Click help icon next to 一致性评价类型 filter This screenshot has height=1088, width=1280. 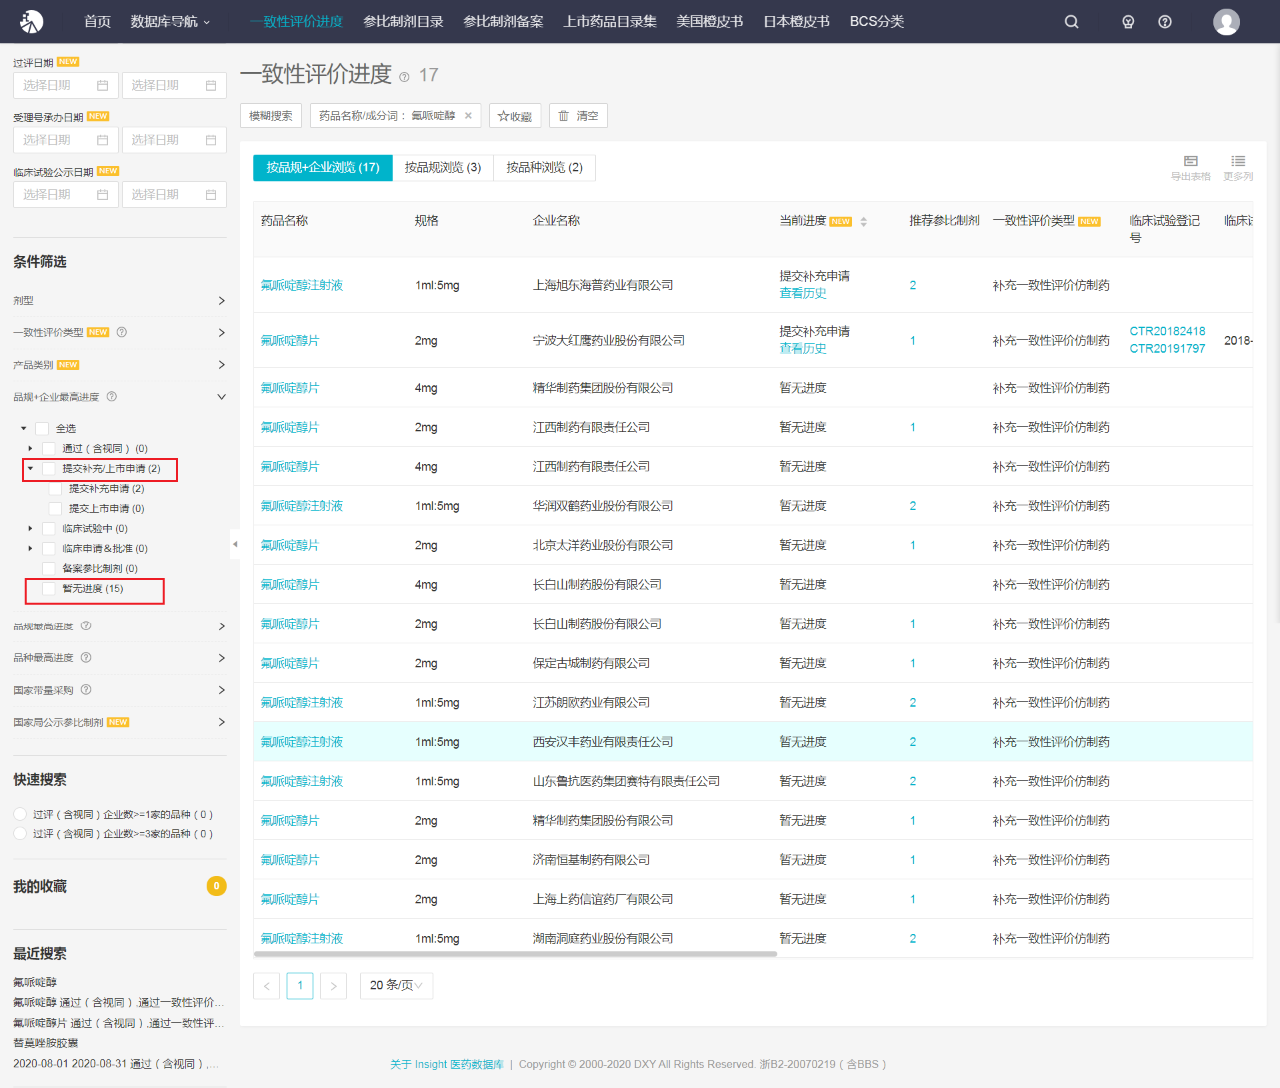(121, 332)
